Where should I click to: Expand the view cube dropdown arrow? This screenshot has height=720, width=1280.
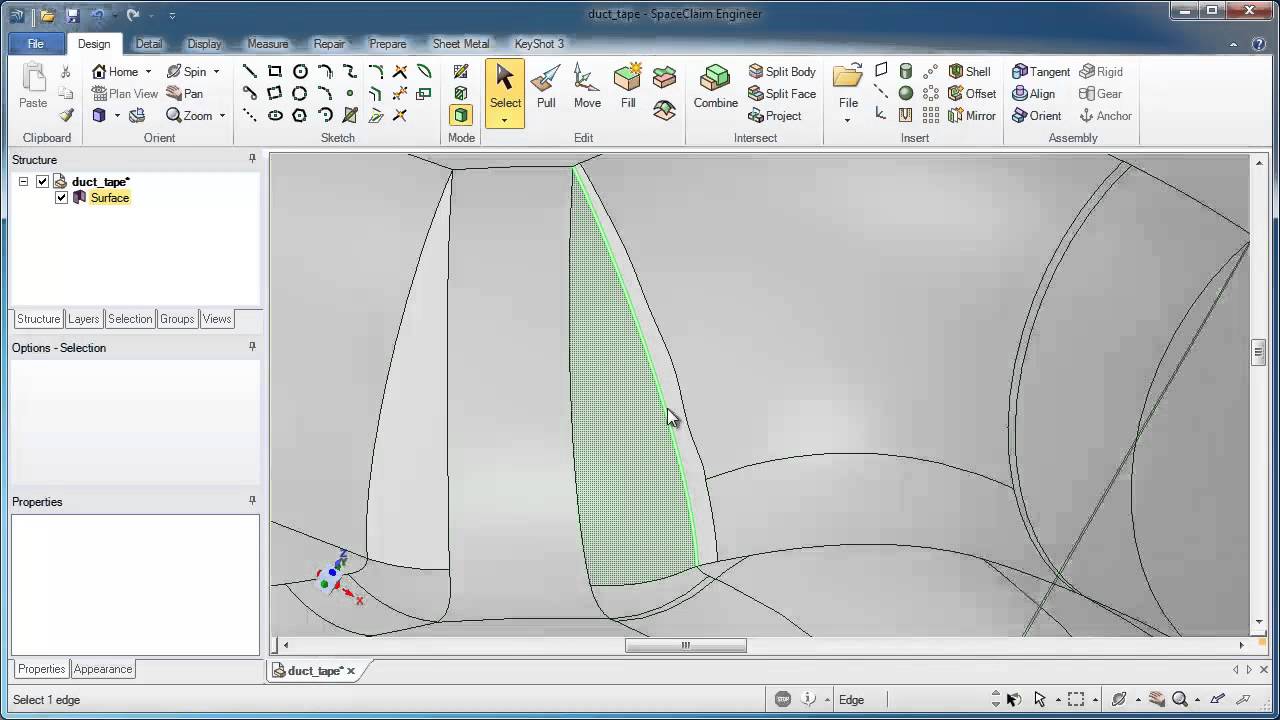tap(117, 116)
